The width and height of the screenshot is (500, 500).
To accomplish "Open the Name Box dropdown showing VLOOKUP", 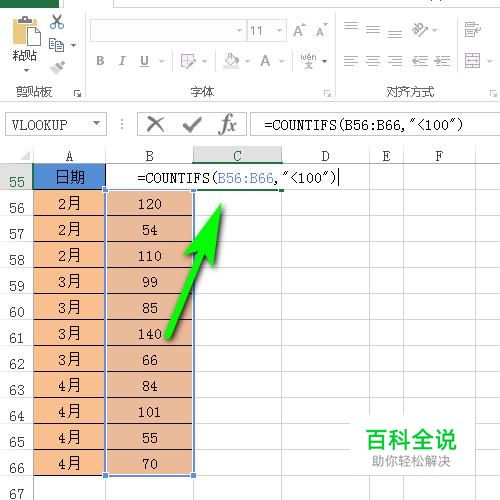I will click(96, 124).
